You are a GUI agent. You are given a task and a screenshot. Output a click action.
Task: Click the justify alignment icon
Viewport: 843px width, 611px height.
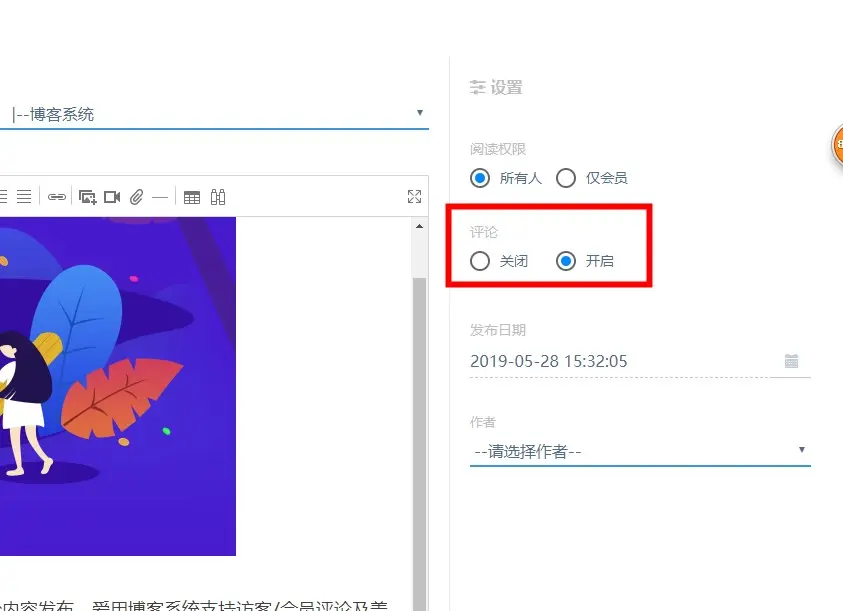[x=24, y=197]
